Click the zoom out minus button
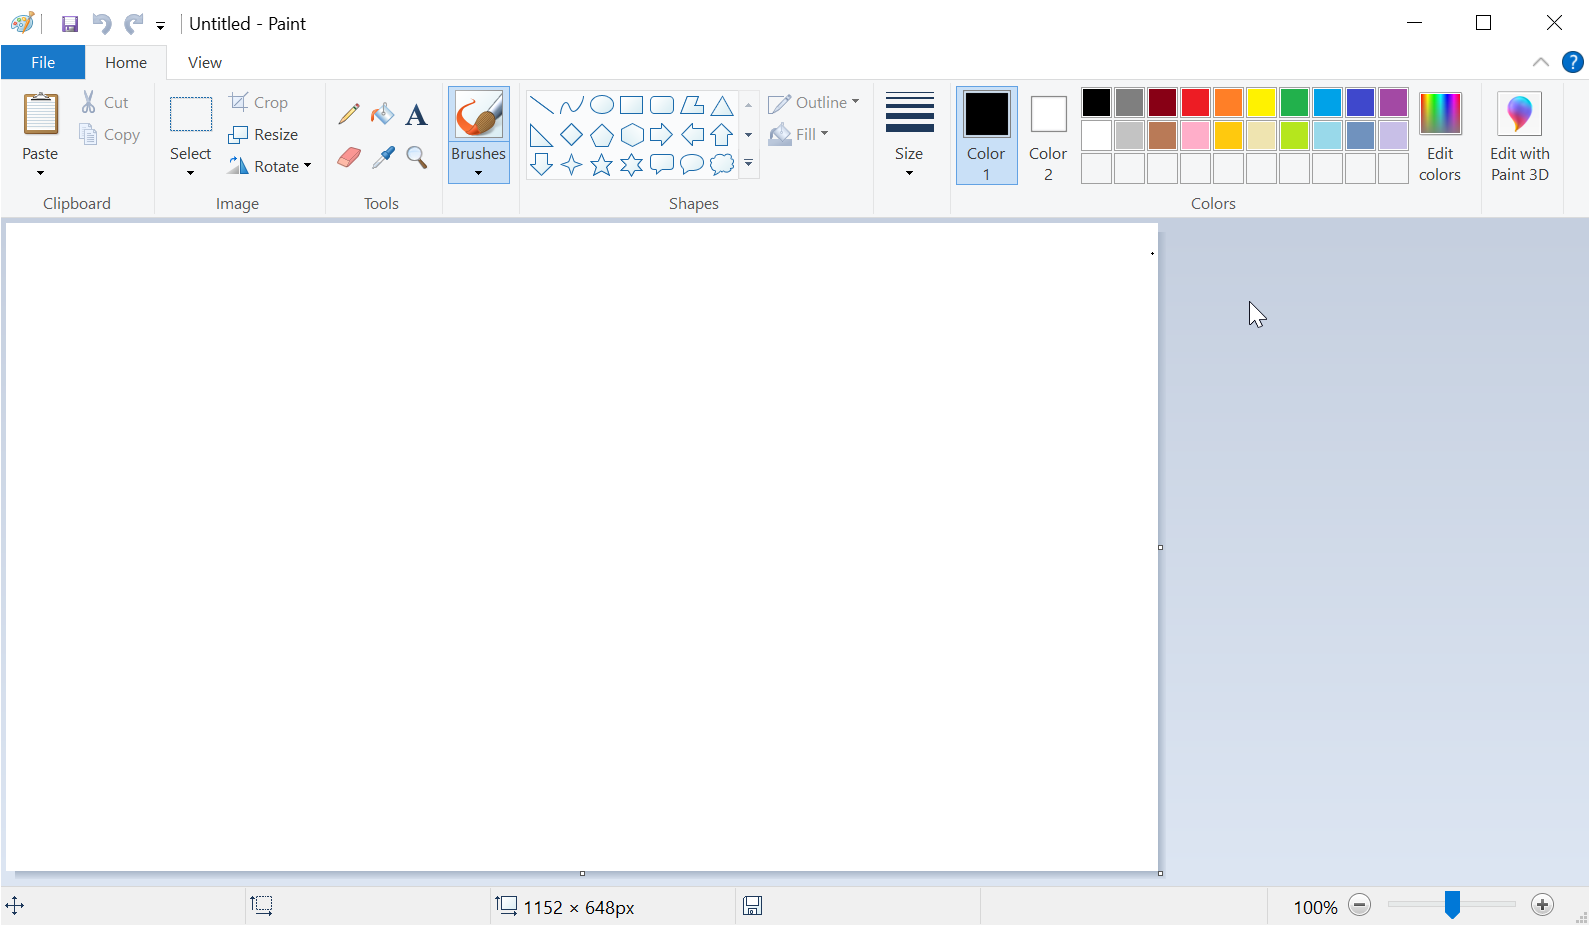 1359,905
